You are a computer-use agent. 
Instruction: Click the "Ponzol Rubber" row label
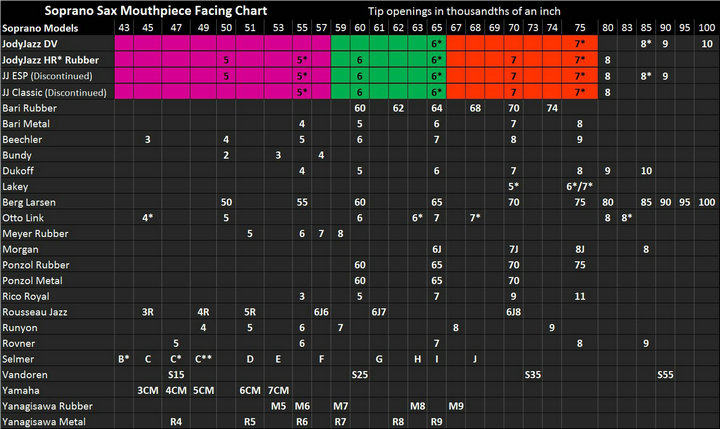[x=36, y=265]
